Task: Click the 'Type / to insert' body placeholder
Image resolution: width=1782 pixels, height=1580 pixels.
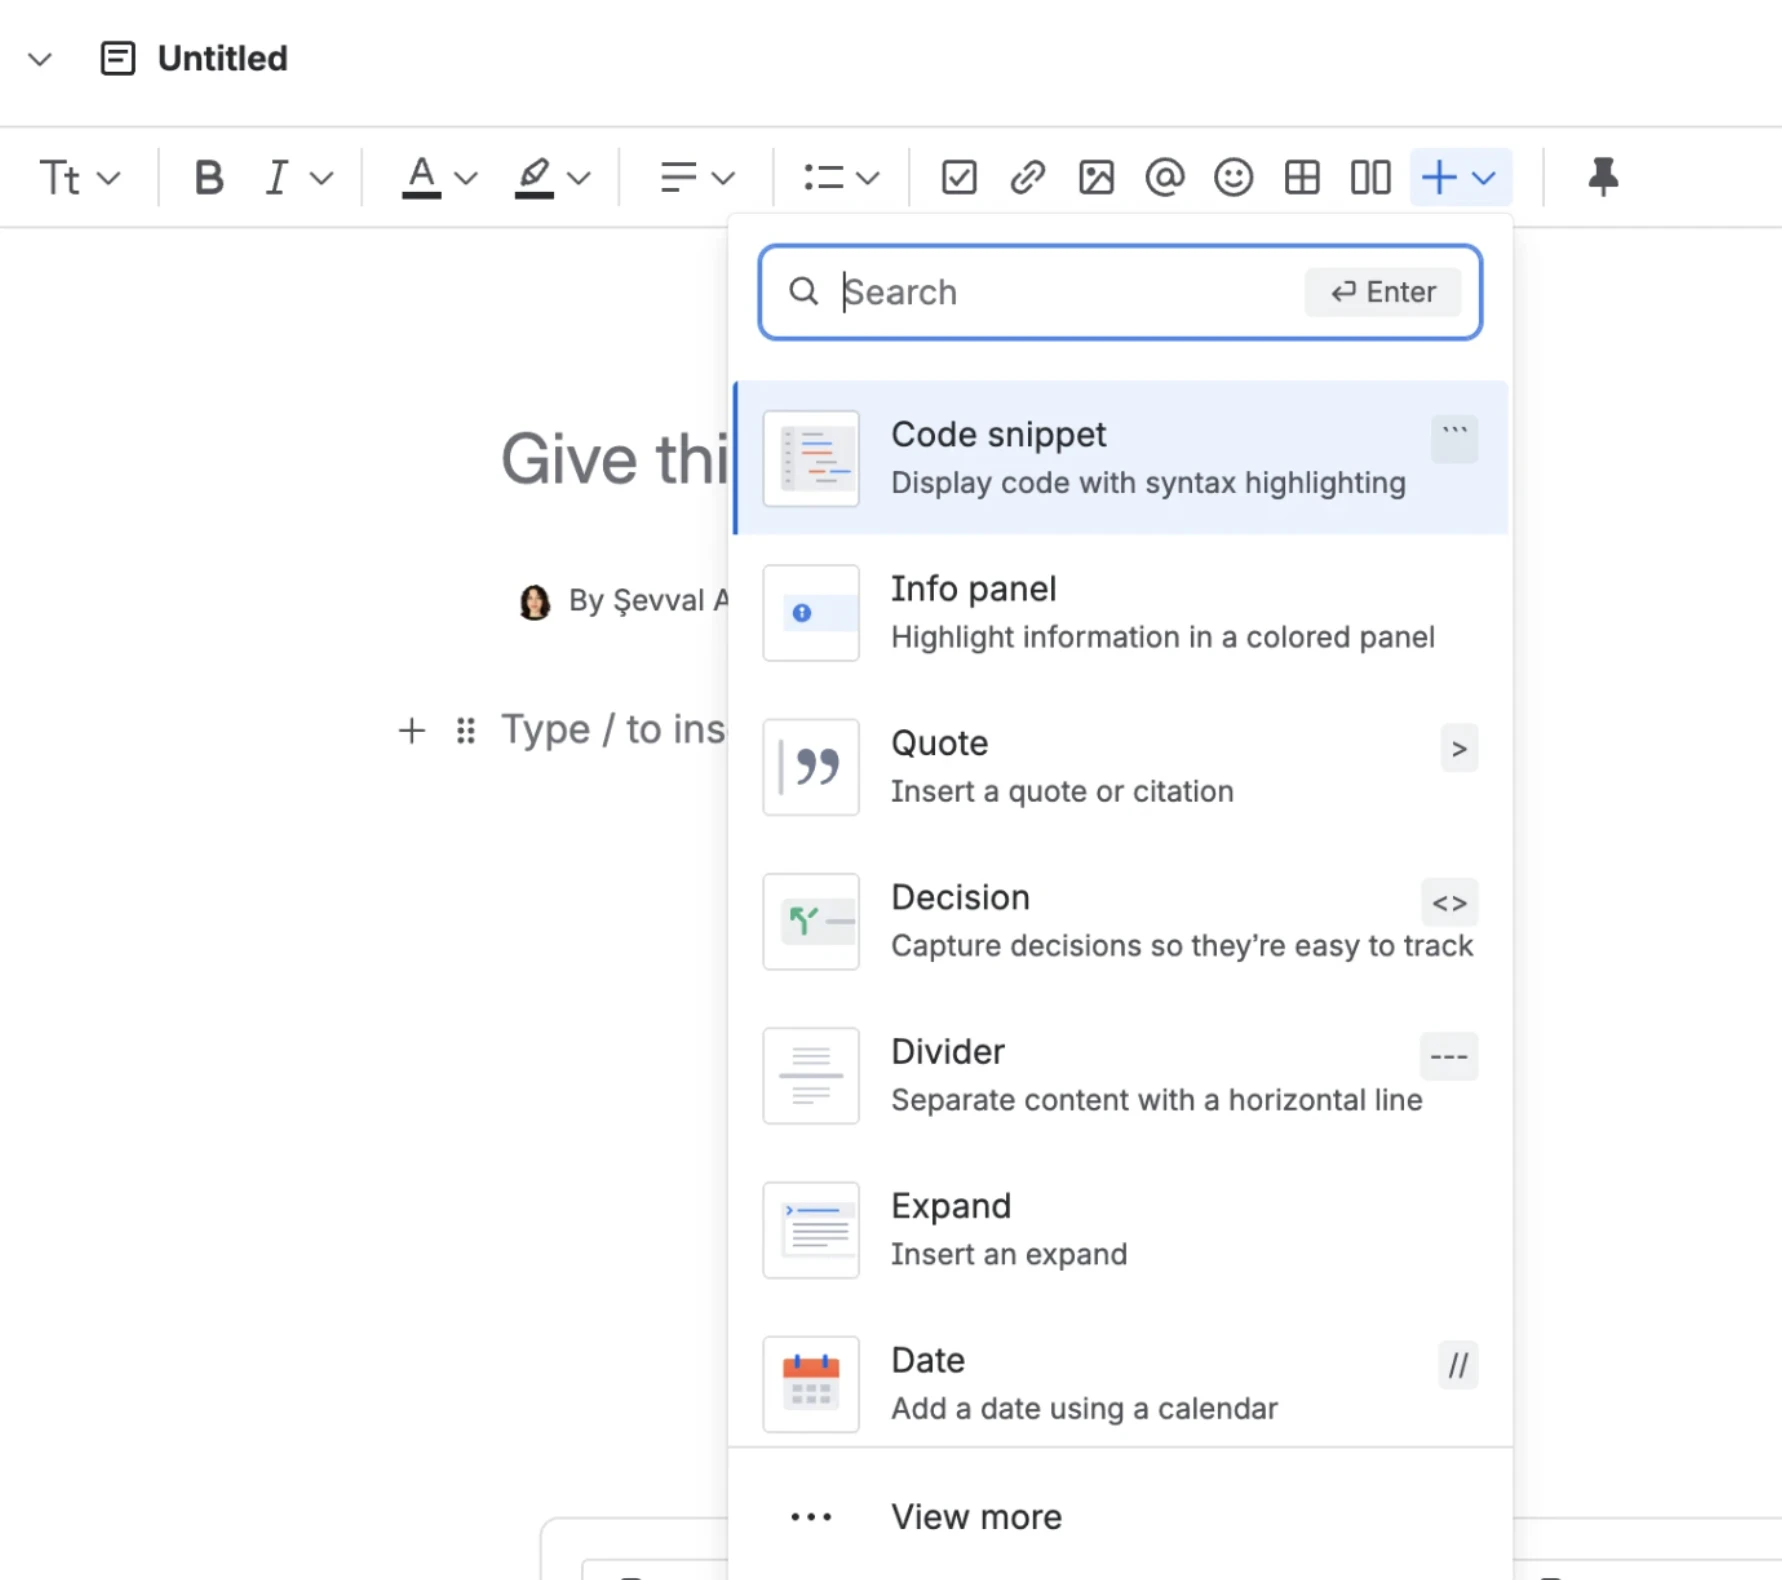Action: click(x=613, y=730)
